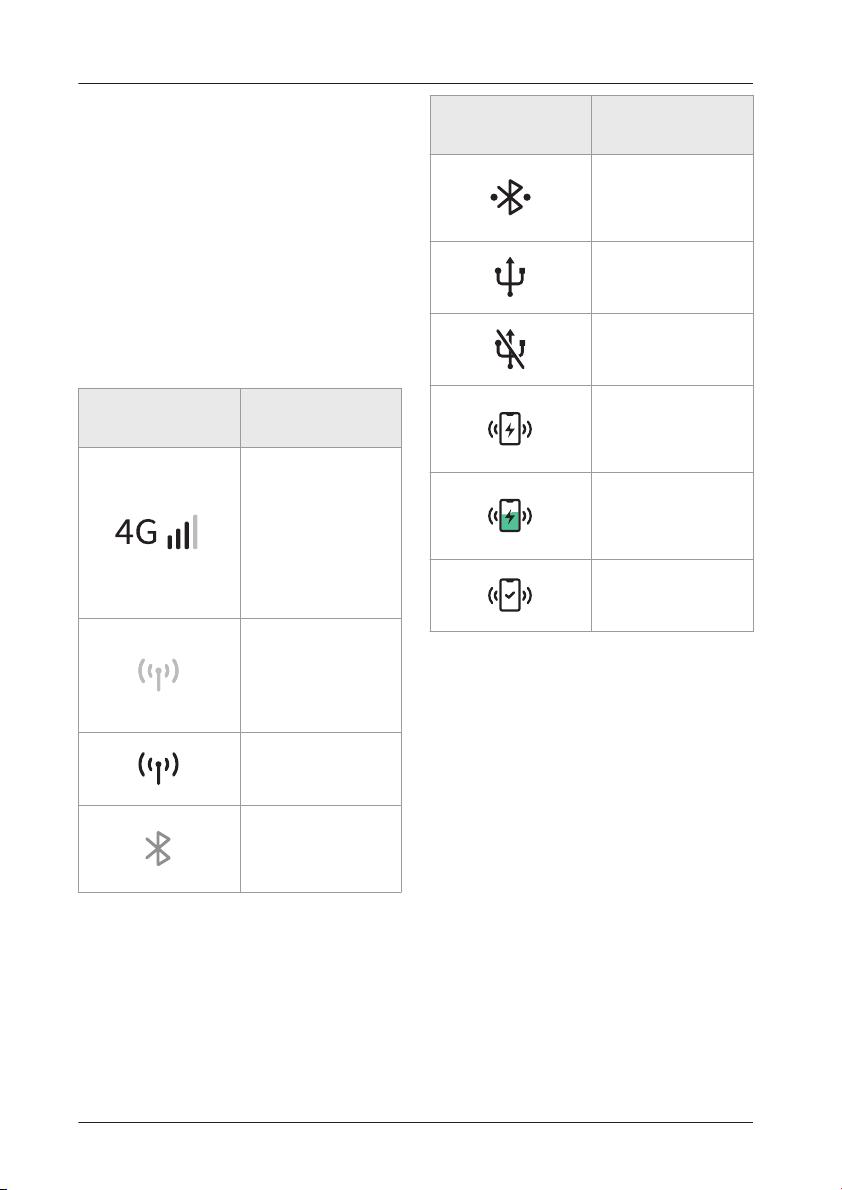
Task: Click the empty cell beside the USB icon
Action: pyautogui.click(x=672, y=277)
